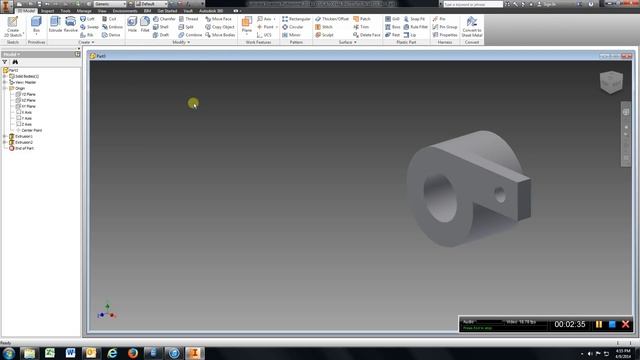Collapse the Origin folder node

(x=5, y=88)
